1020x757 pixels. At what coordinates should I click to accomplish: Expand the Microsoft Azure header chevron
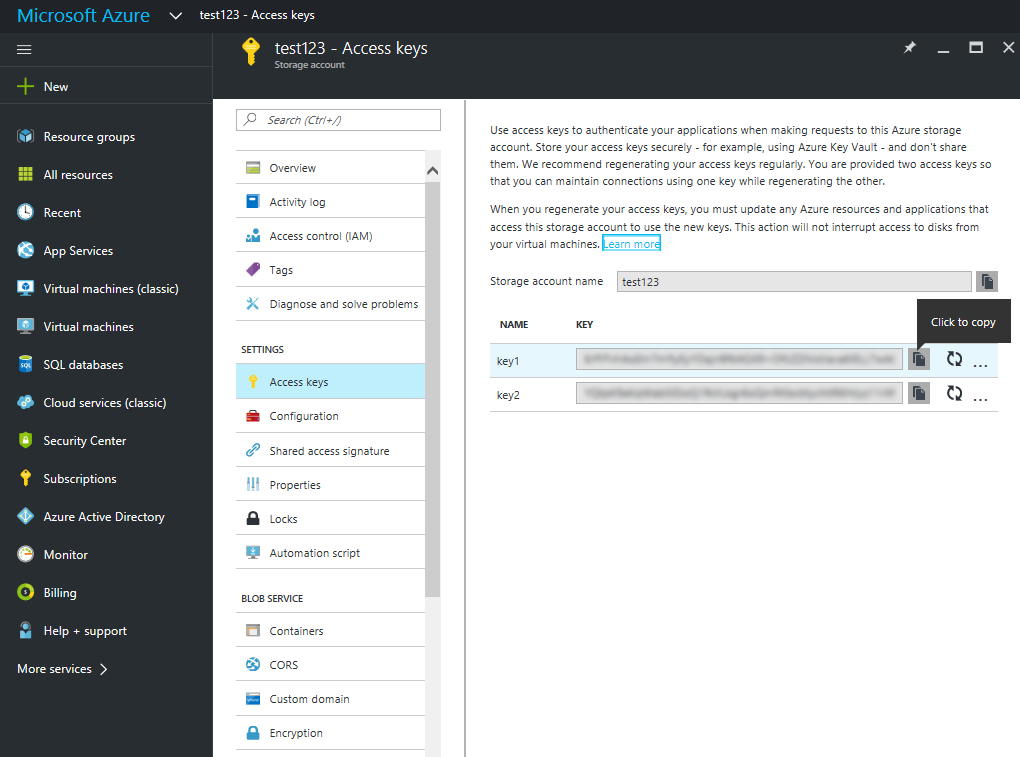pos(176,15)
